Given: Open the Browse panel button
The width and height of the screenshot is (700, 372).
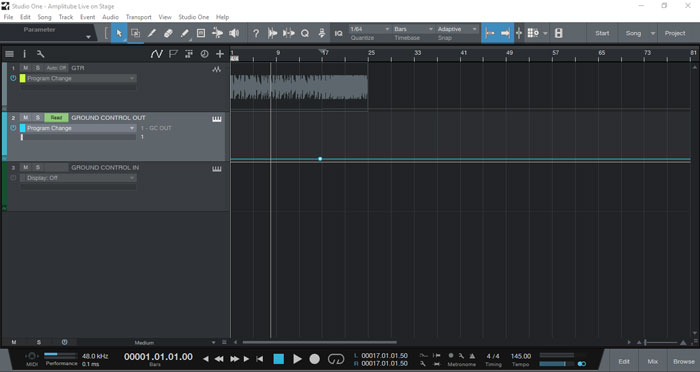Looking at the screenshot, I should click(x=684, y=361).
